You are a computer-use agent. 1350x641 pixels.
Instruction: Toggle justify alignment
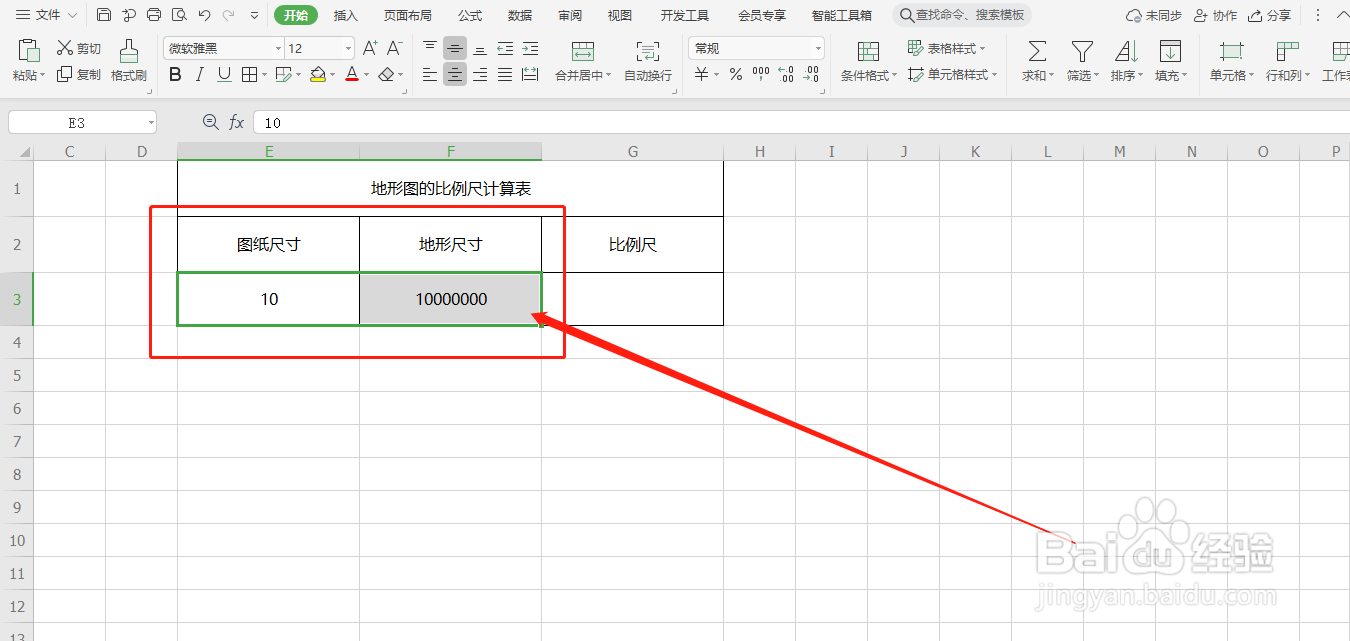pyautogui.click(x=505, y=74)
